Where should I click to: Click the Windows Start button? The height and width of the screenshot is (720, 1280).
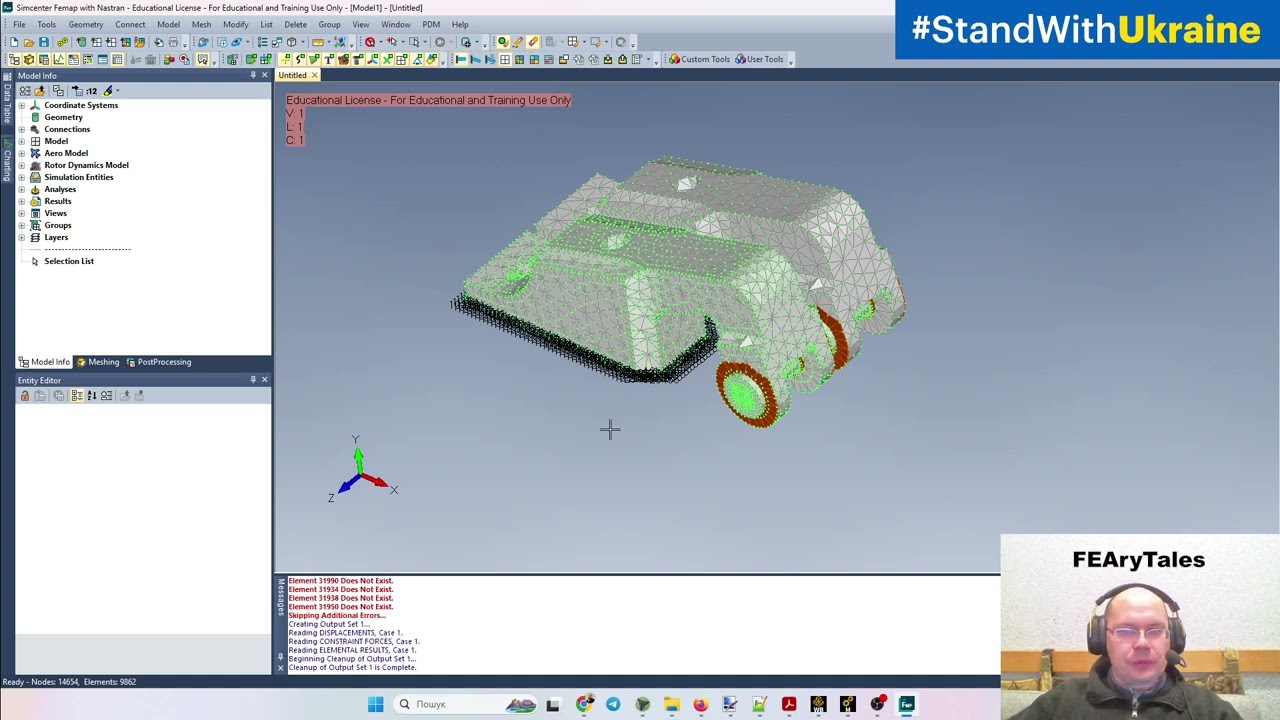click(x=375, y=704)
